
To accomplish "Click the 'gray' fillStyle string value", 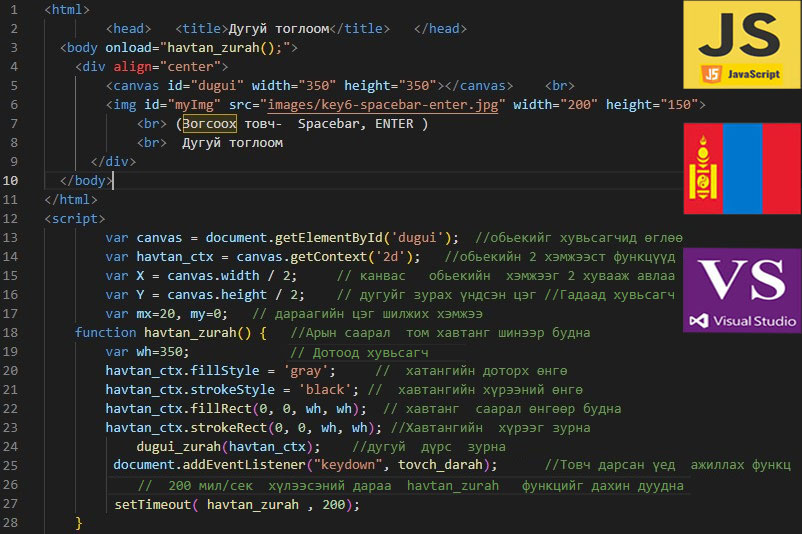I will [x=300, y=371].
